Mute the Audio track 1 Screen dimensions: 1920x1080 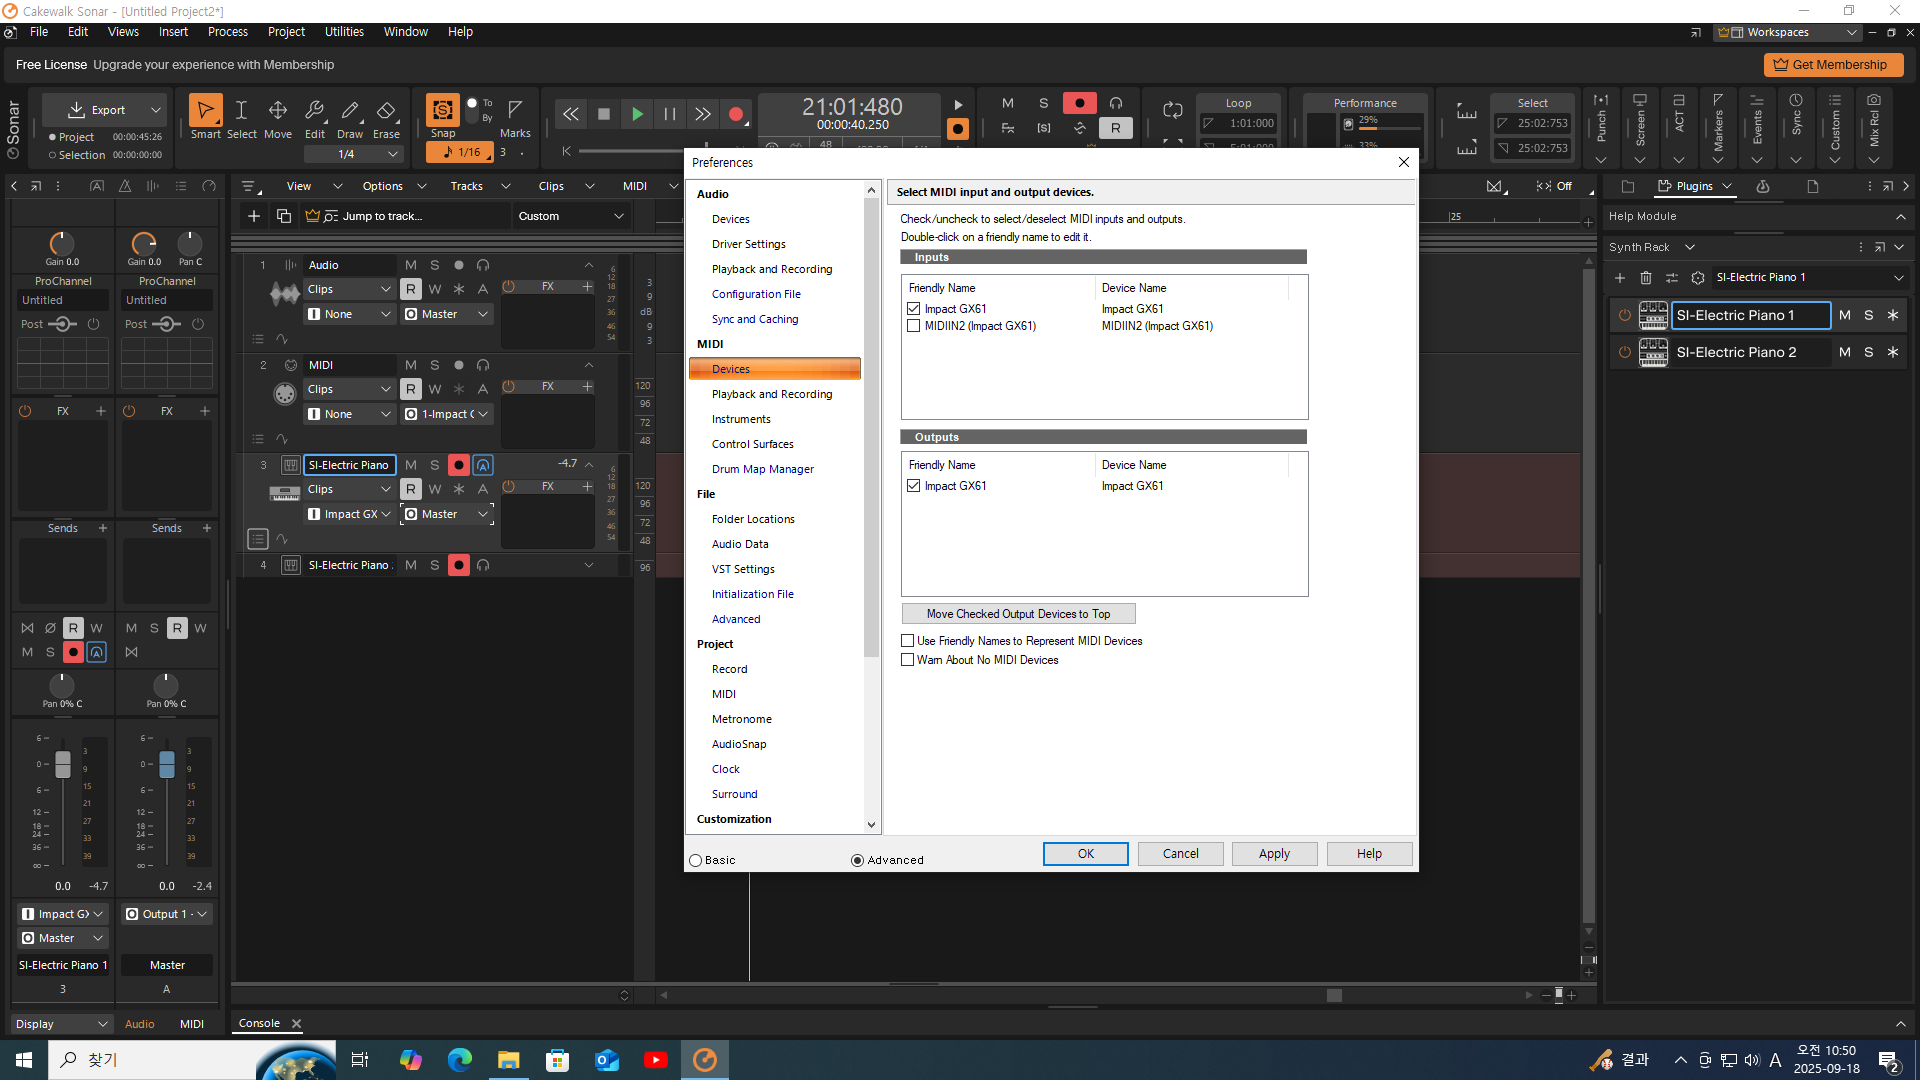pyautogui.click(x=411, y=265)
